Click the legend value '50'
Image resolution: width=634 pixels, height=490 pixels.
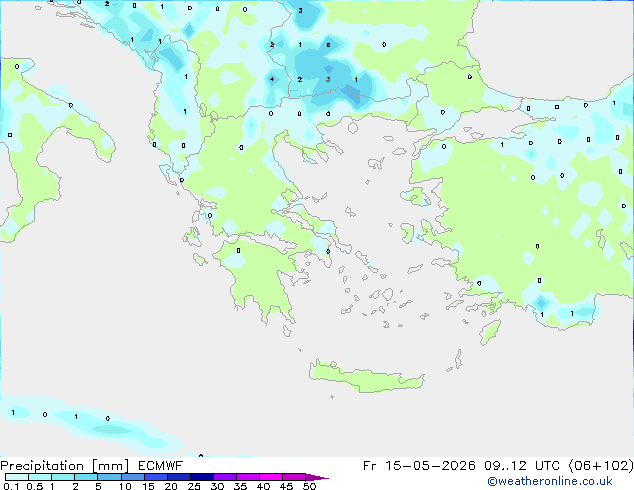pos(309,486)
